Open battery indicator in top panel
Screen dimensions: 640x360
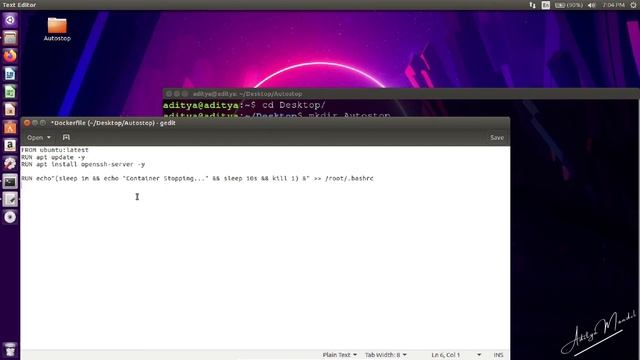[x=569, y=5]
